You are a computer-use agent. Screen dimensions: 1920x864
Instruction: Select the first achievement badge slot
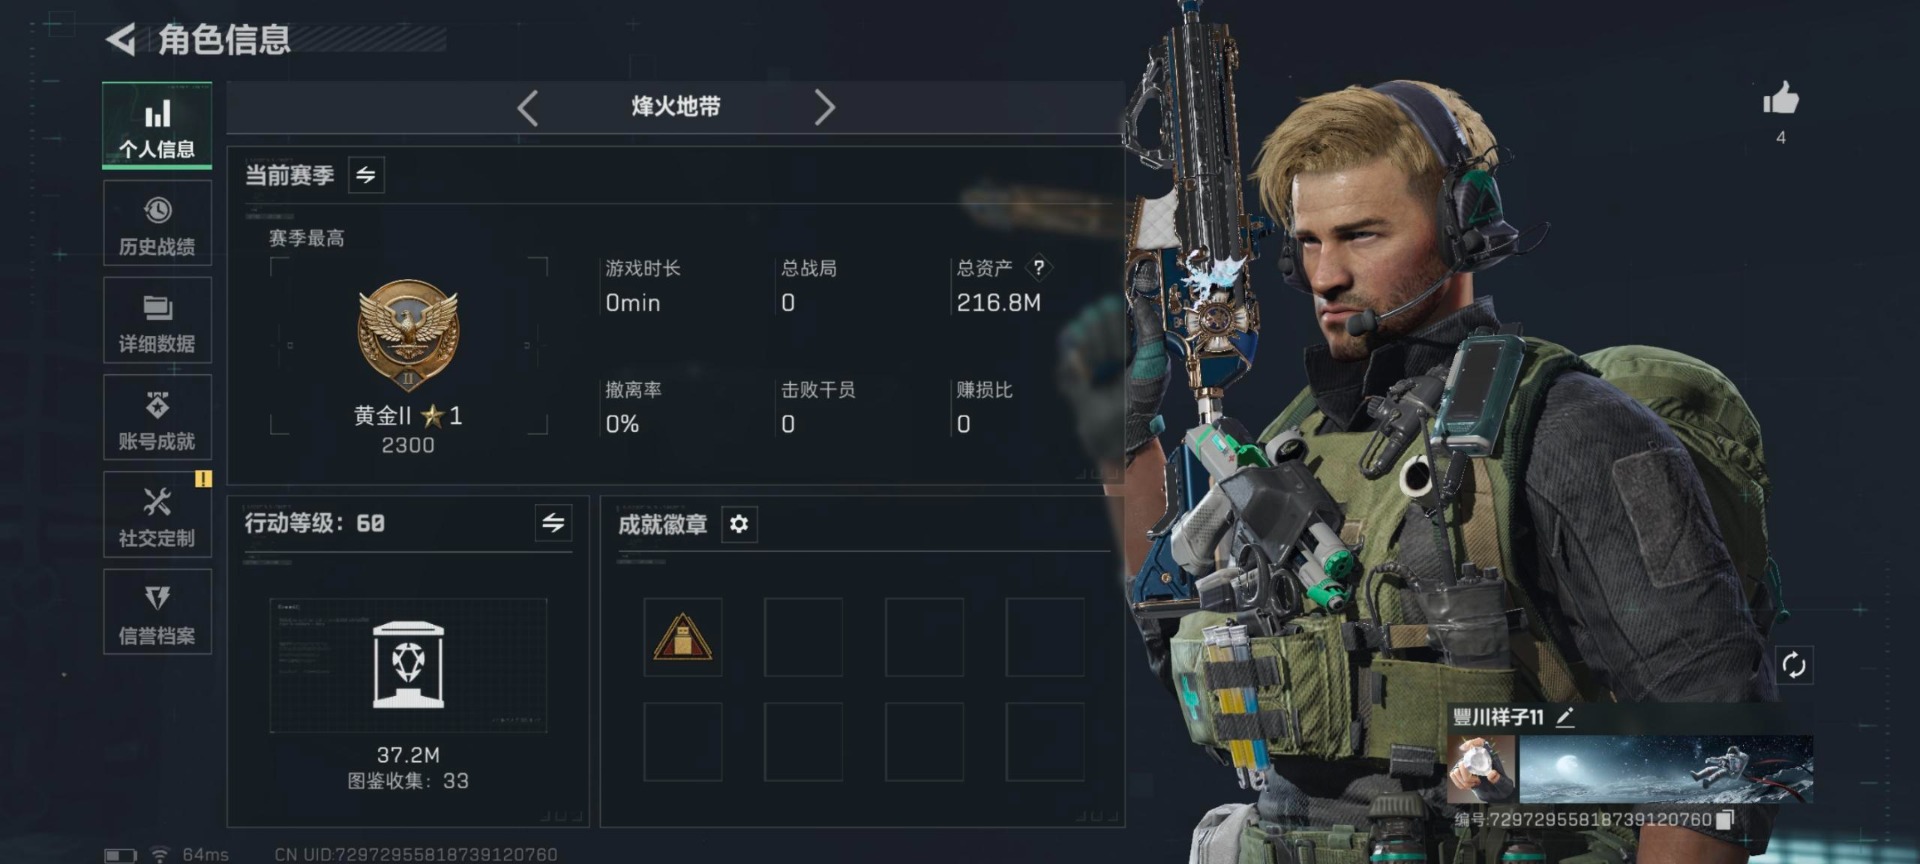[683, 637]
